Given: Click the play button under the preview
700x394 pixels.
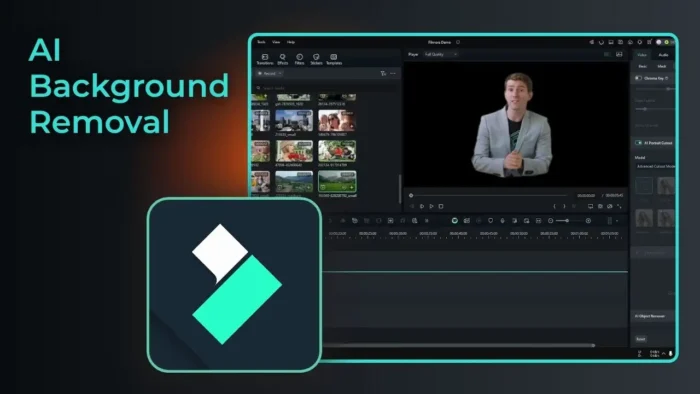Looking at the screenshot, I should [431, 206].
